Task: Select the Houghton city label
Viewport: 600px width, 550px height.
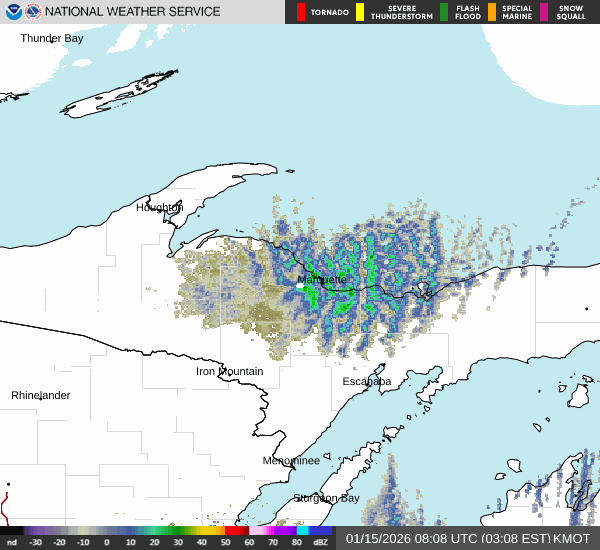Action: coord(159,208)
